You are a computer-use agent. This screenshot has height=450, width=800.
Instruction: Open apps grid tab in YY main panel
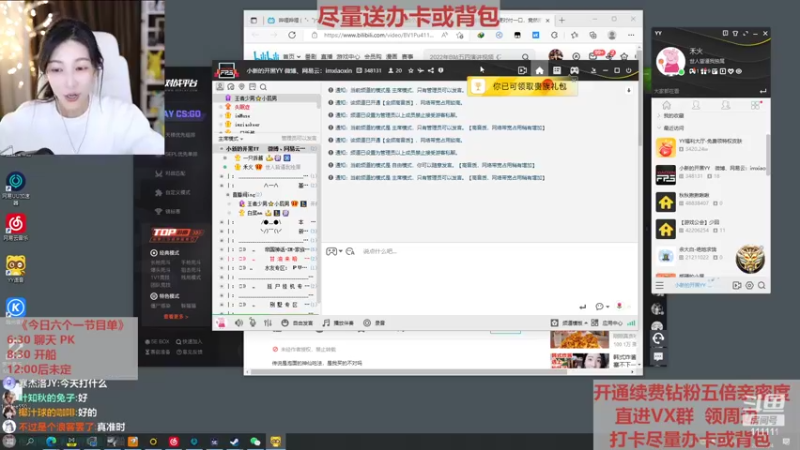[756, 105]
